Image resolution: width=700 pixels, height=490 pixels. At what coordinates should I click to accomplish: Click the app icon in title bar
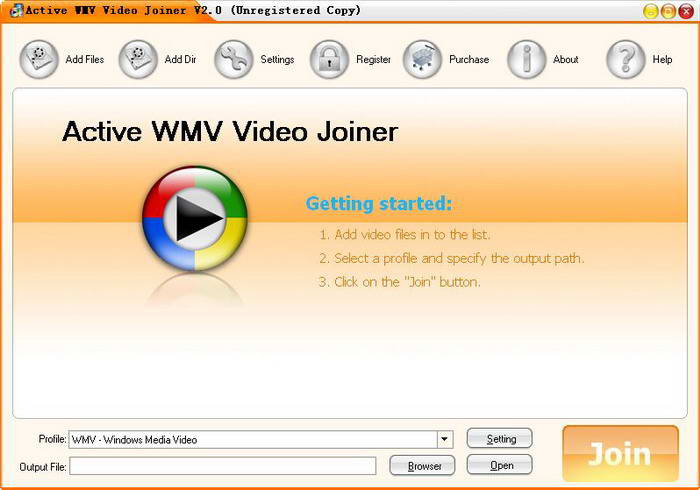point(16,10)
